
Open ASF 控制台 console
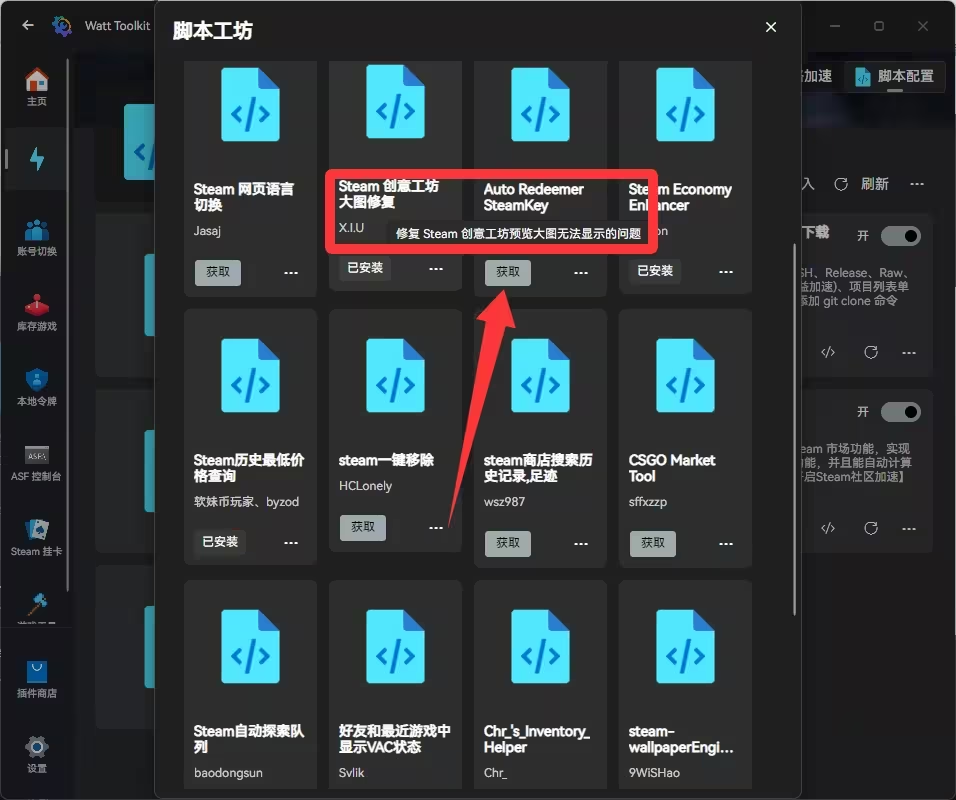pos(37,463)
